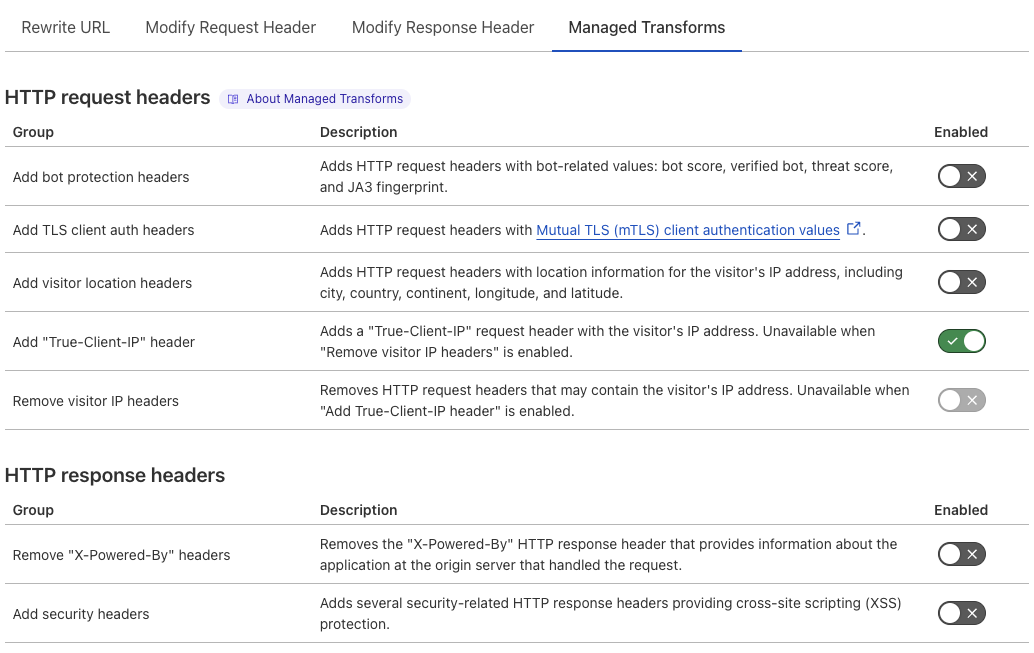Click the Description column header
This screenshot has width=1034, height=653.
coord(358,131)
